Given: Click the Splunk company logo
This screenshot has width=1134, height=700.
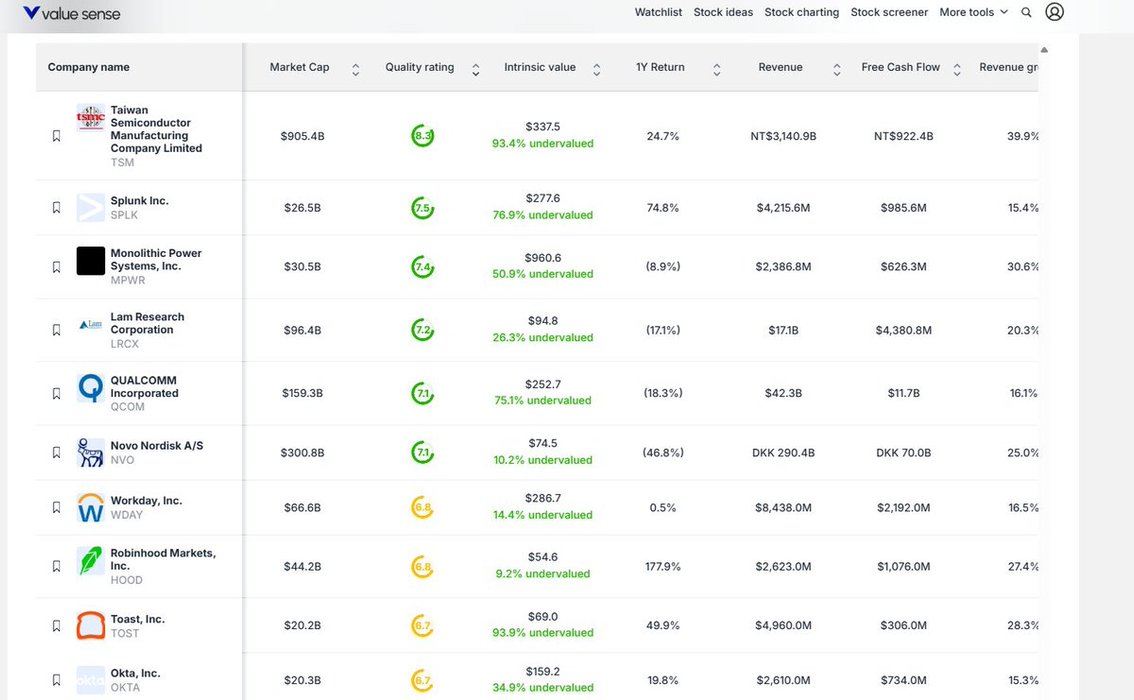Looking at the screenshot, I should 90,208.
